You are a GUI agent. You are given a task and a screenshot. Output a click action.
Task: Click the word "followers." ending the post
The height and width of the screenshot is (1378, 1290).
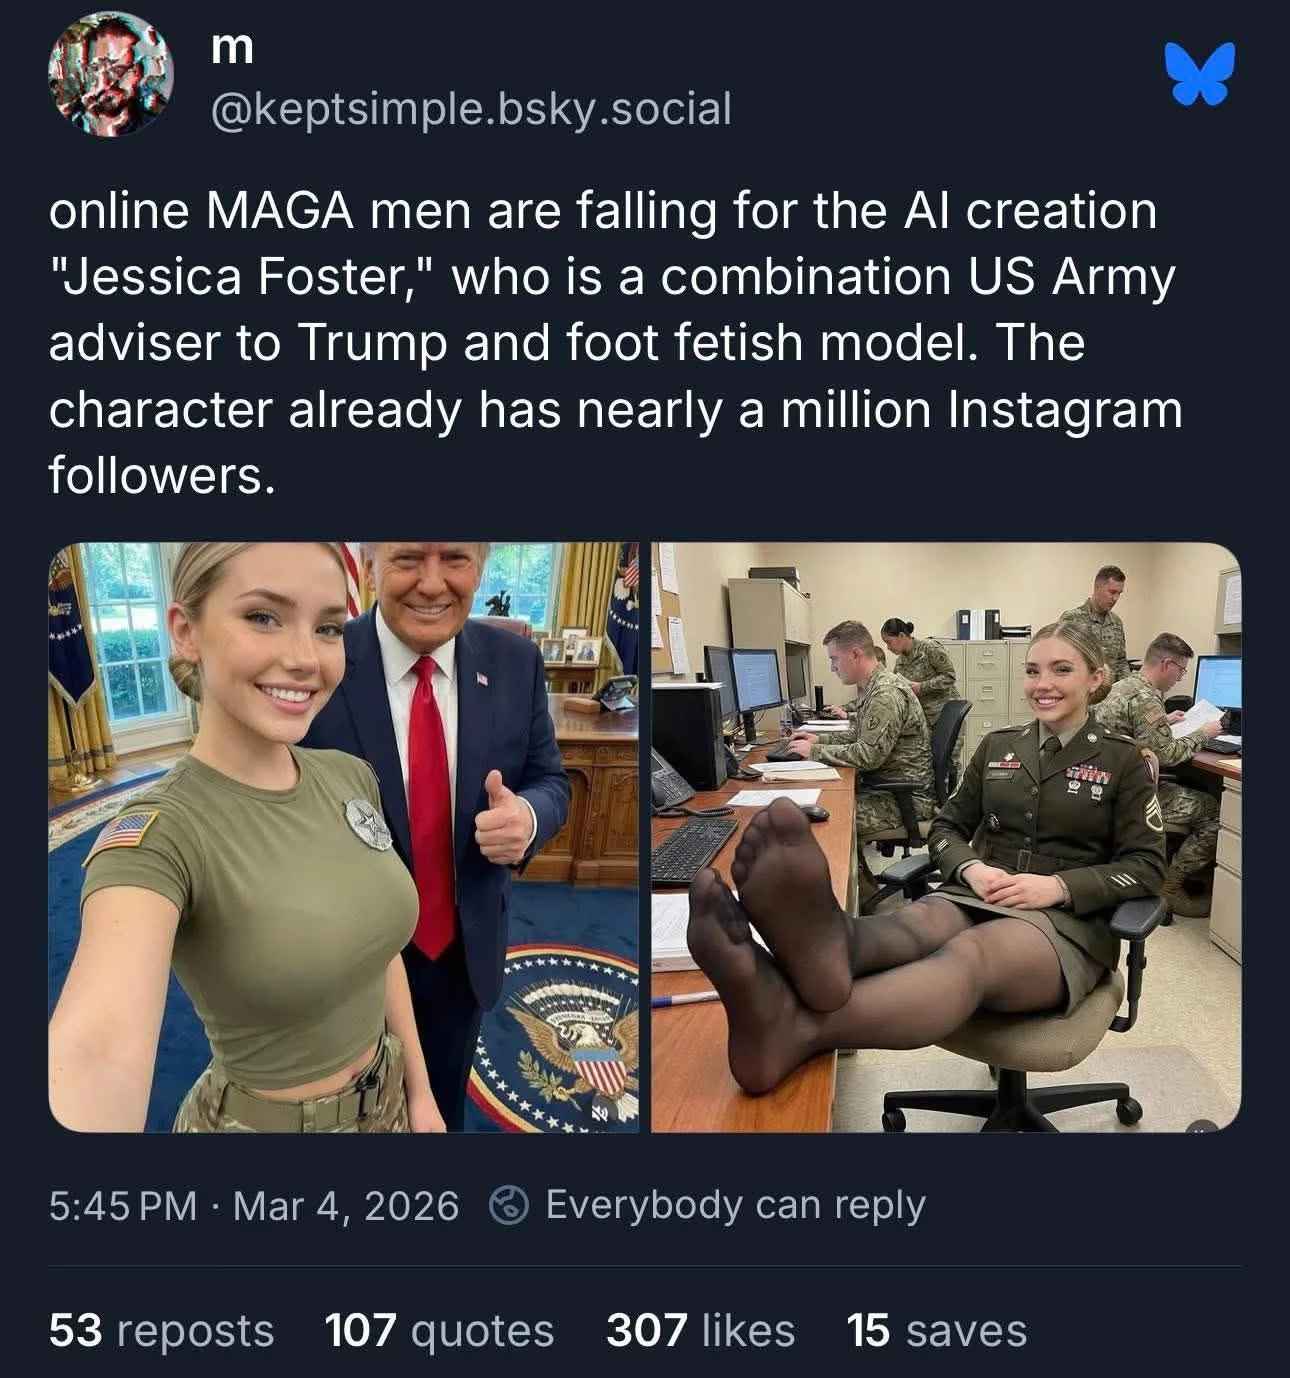(161, 476)
